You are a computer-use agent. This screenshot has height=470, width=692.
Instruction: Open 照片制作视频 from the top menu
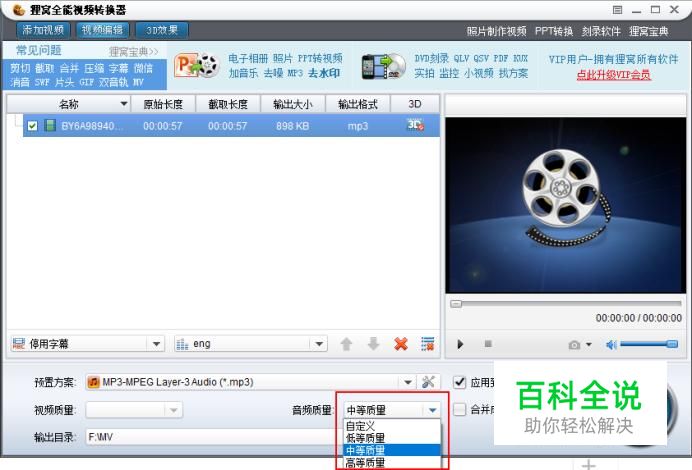click(x=496, y=31)
